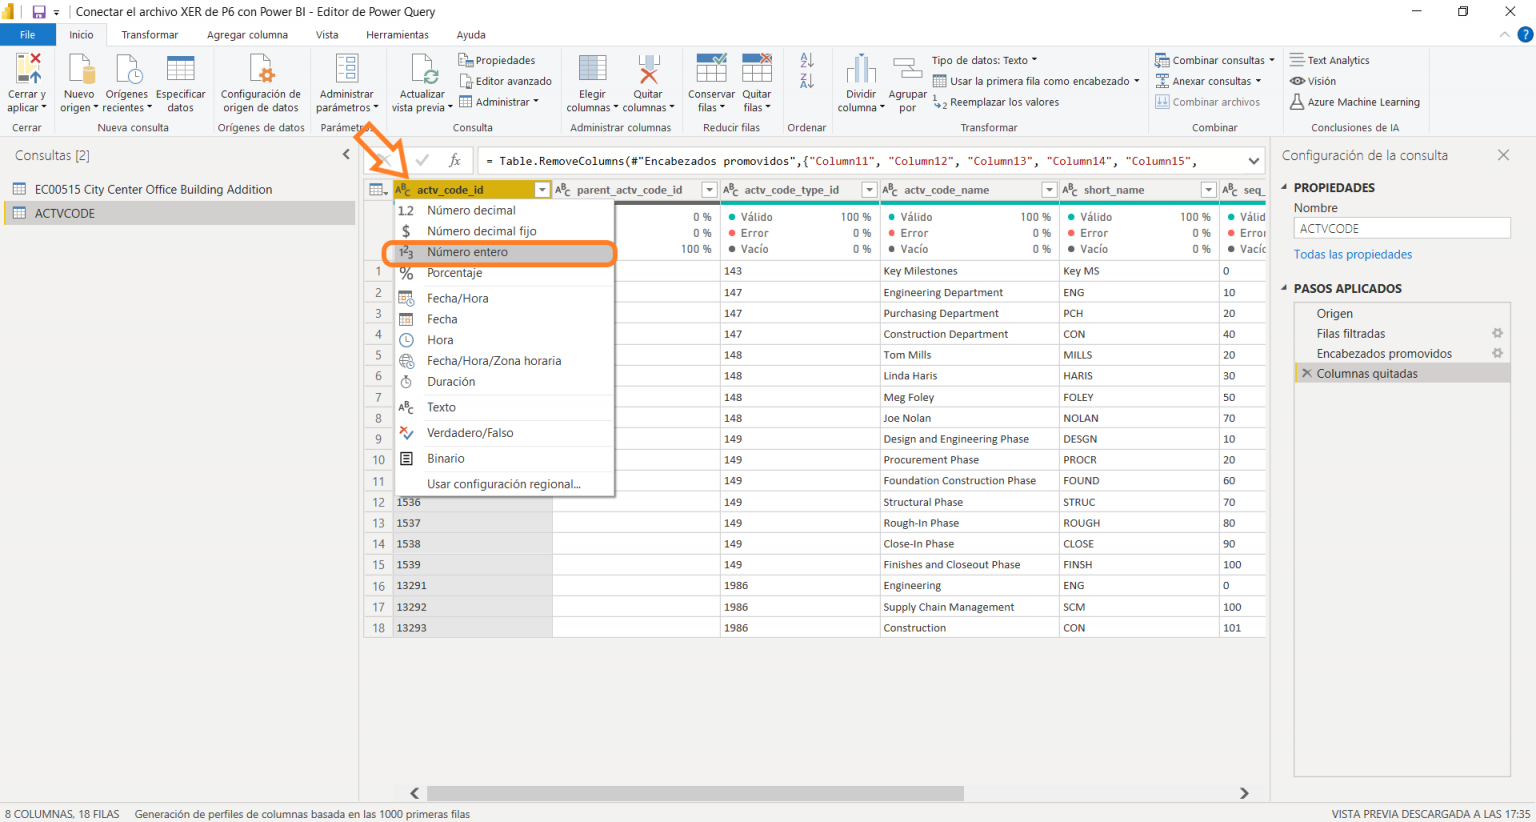Screen dimensions: 1536x822
Task: Open the filter dropdown on actv_code_name column
Action: point(1049,189)
